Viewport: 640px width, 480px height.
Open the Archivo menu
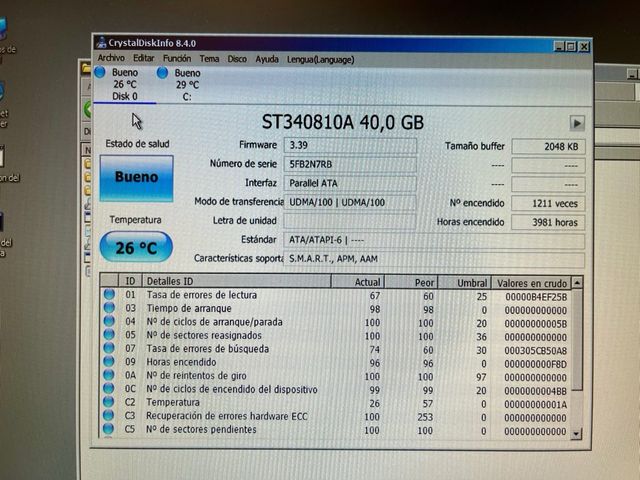click(x=111, y=58)
